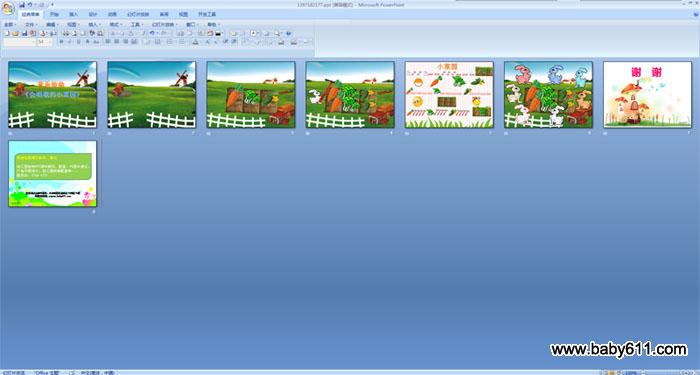
Task: Expand the 文件 classic menu dropdown
Action: [x=31, y=25]
